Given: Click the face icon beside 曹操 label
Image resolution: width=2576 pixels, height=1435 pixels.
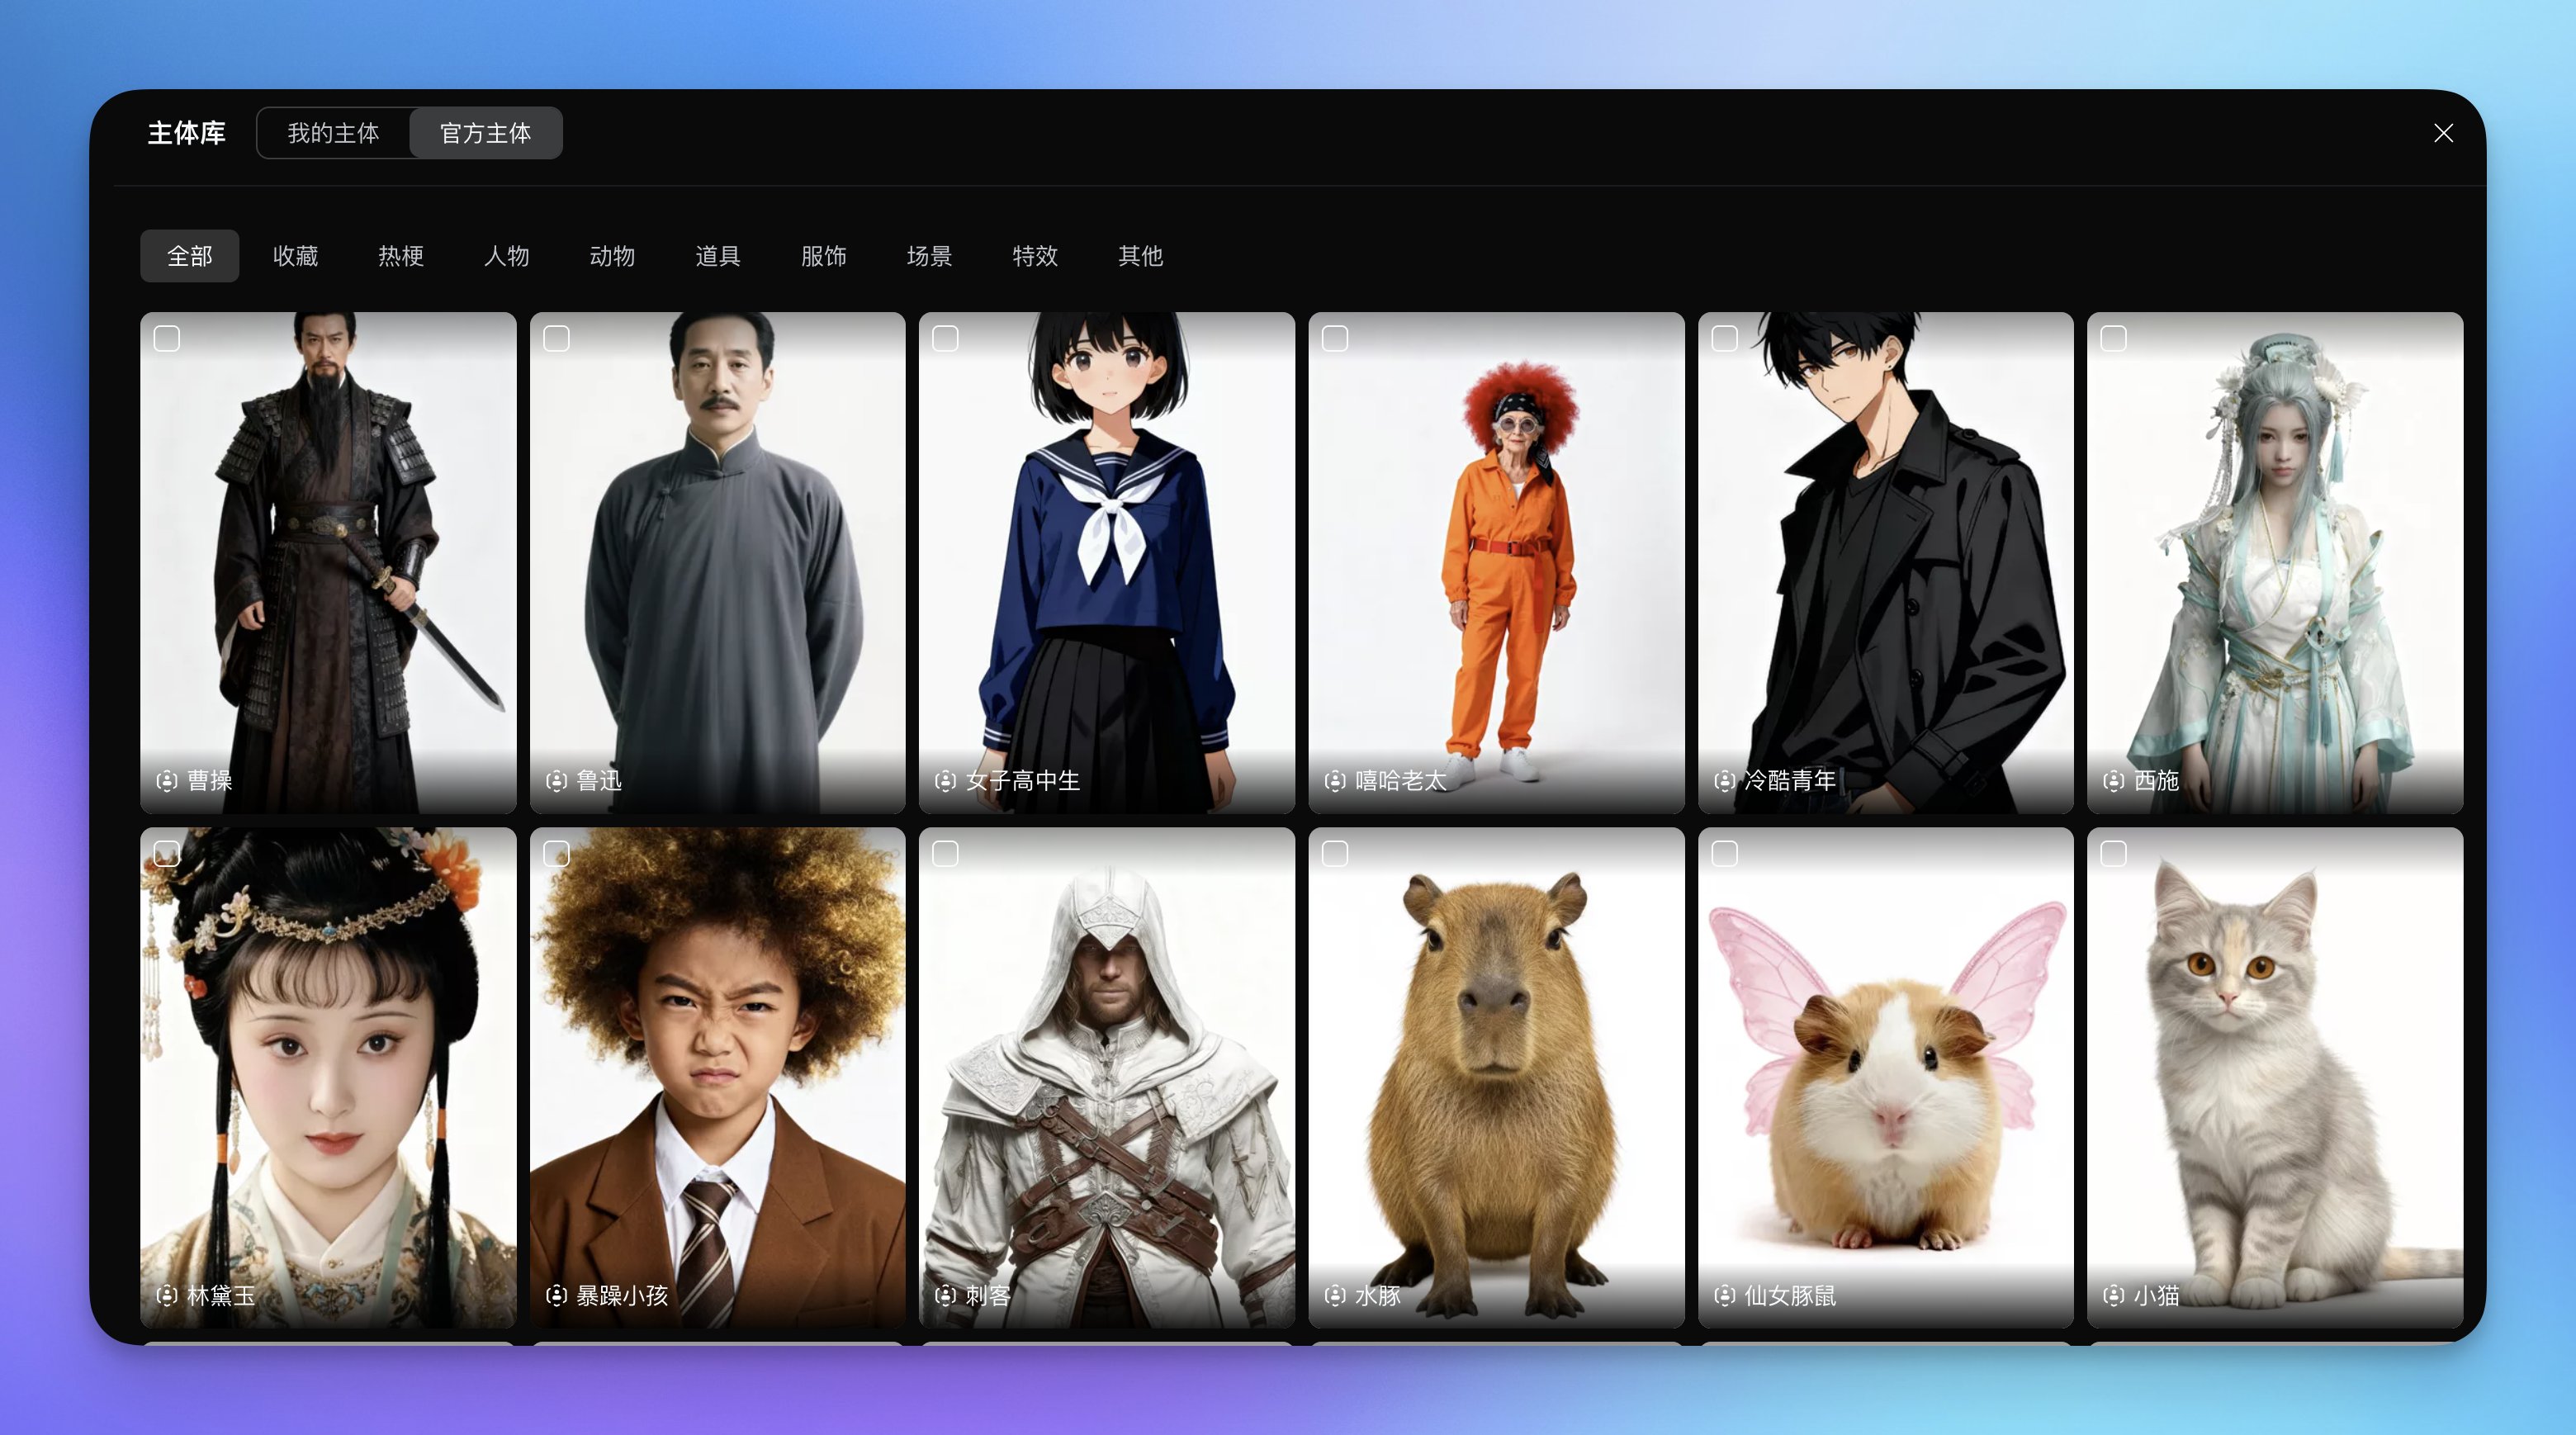Looking at the screenshot, I should tap(167, 780).
